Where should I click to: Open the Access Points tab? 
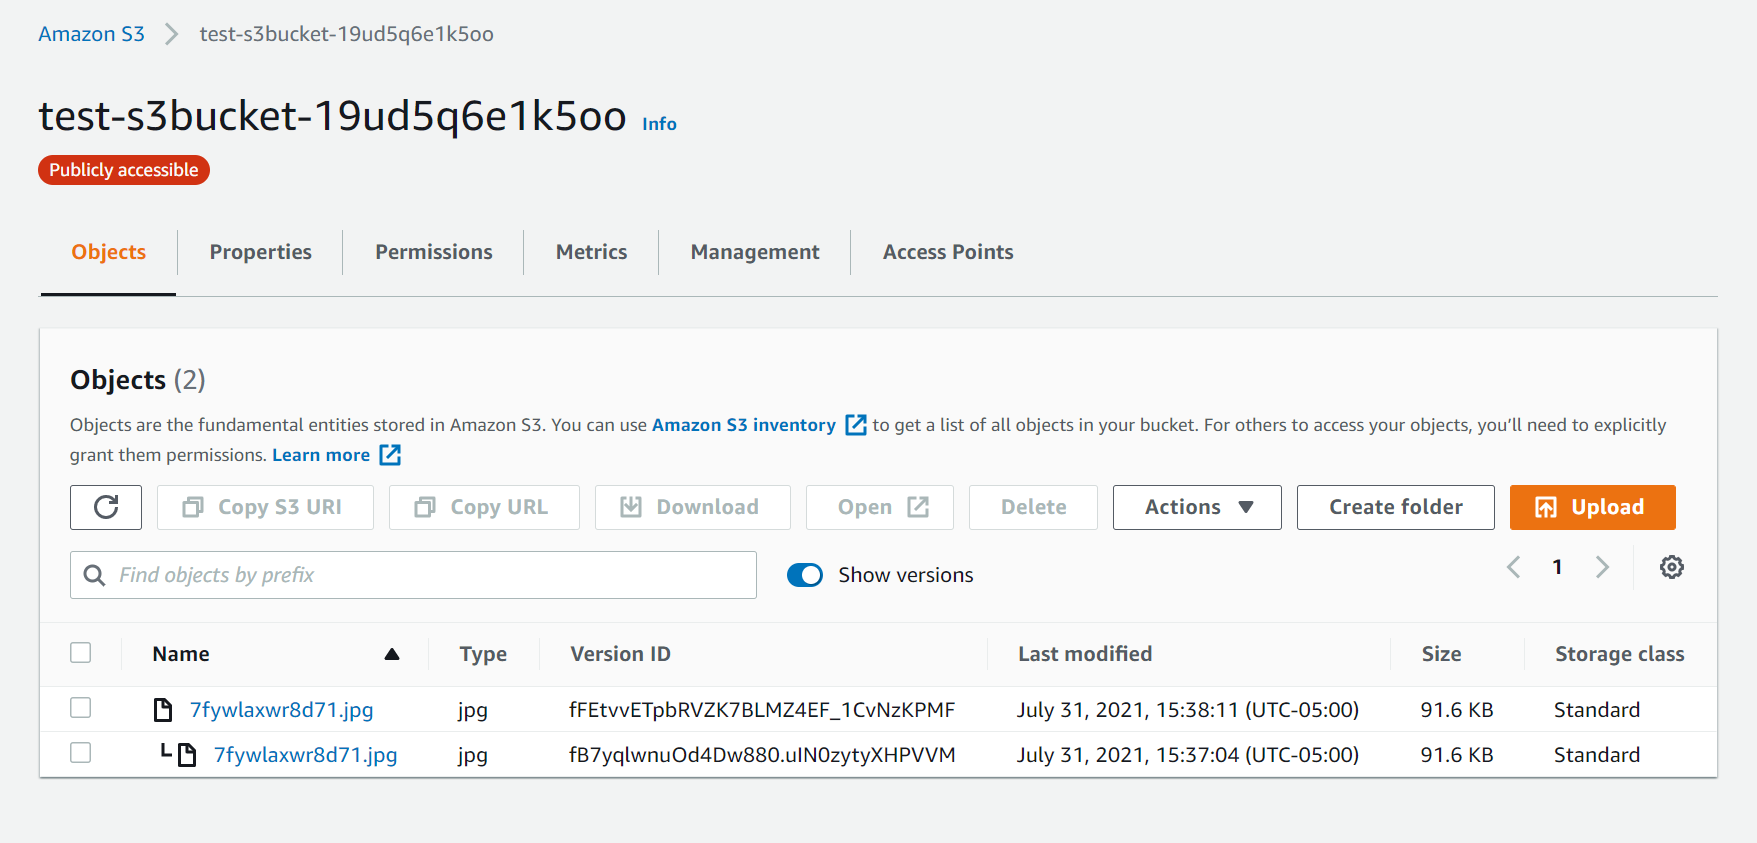tap(948, 252)
